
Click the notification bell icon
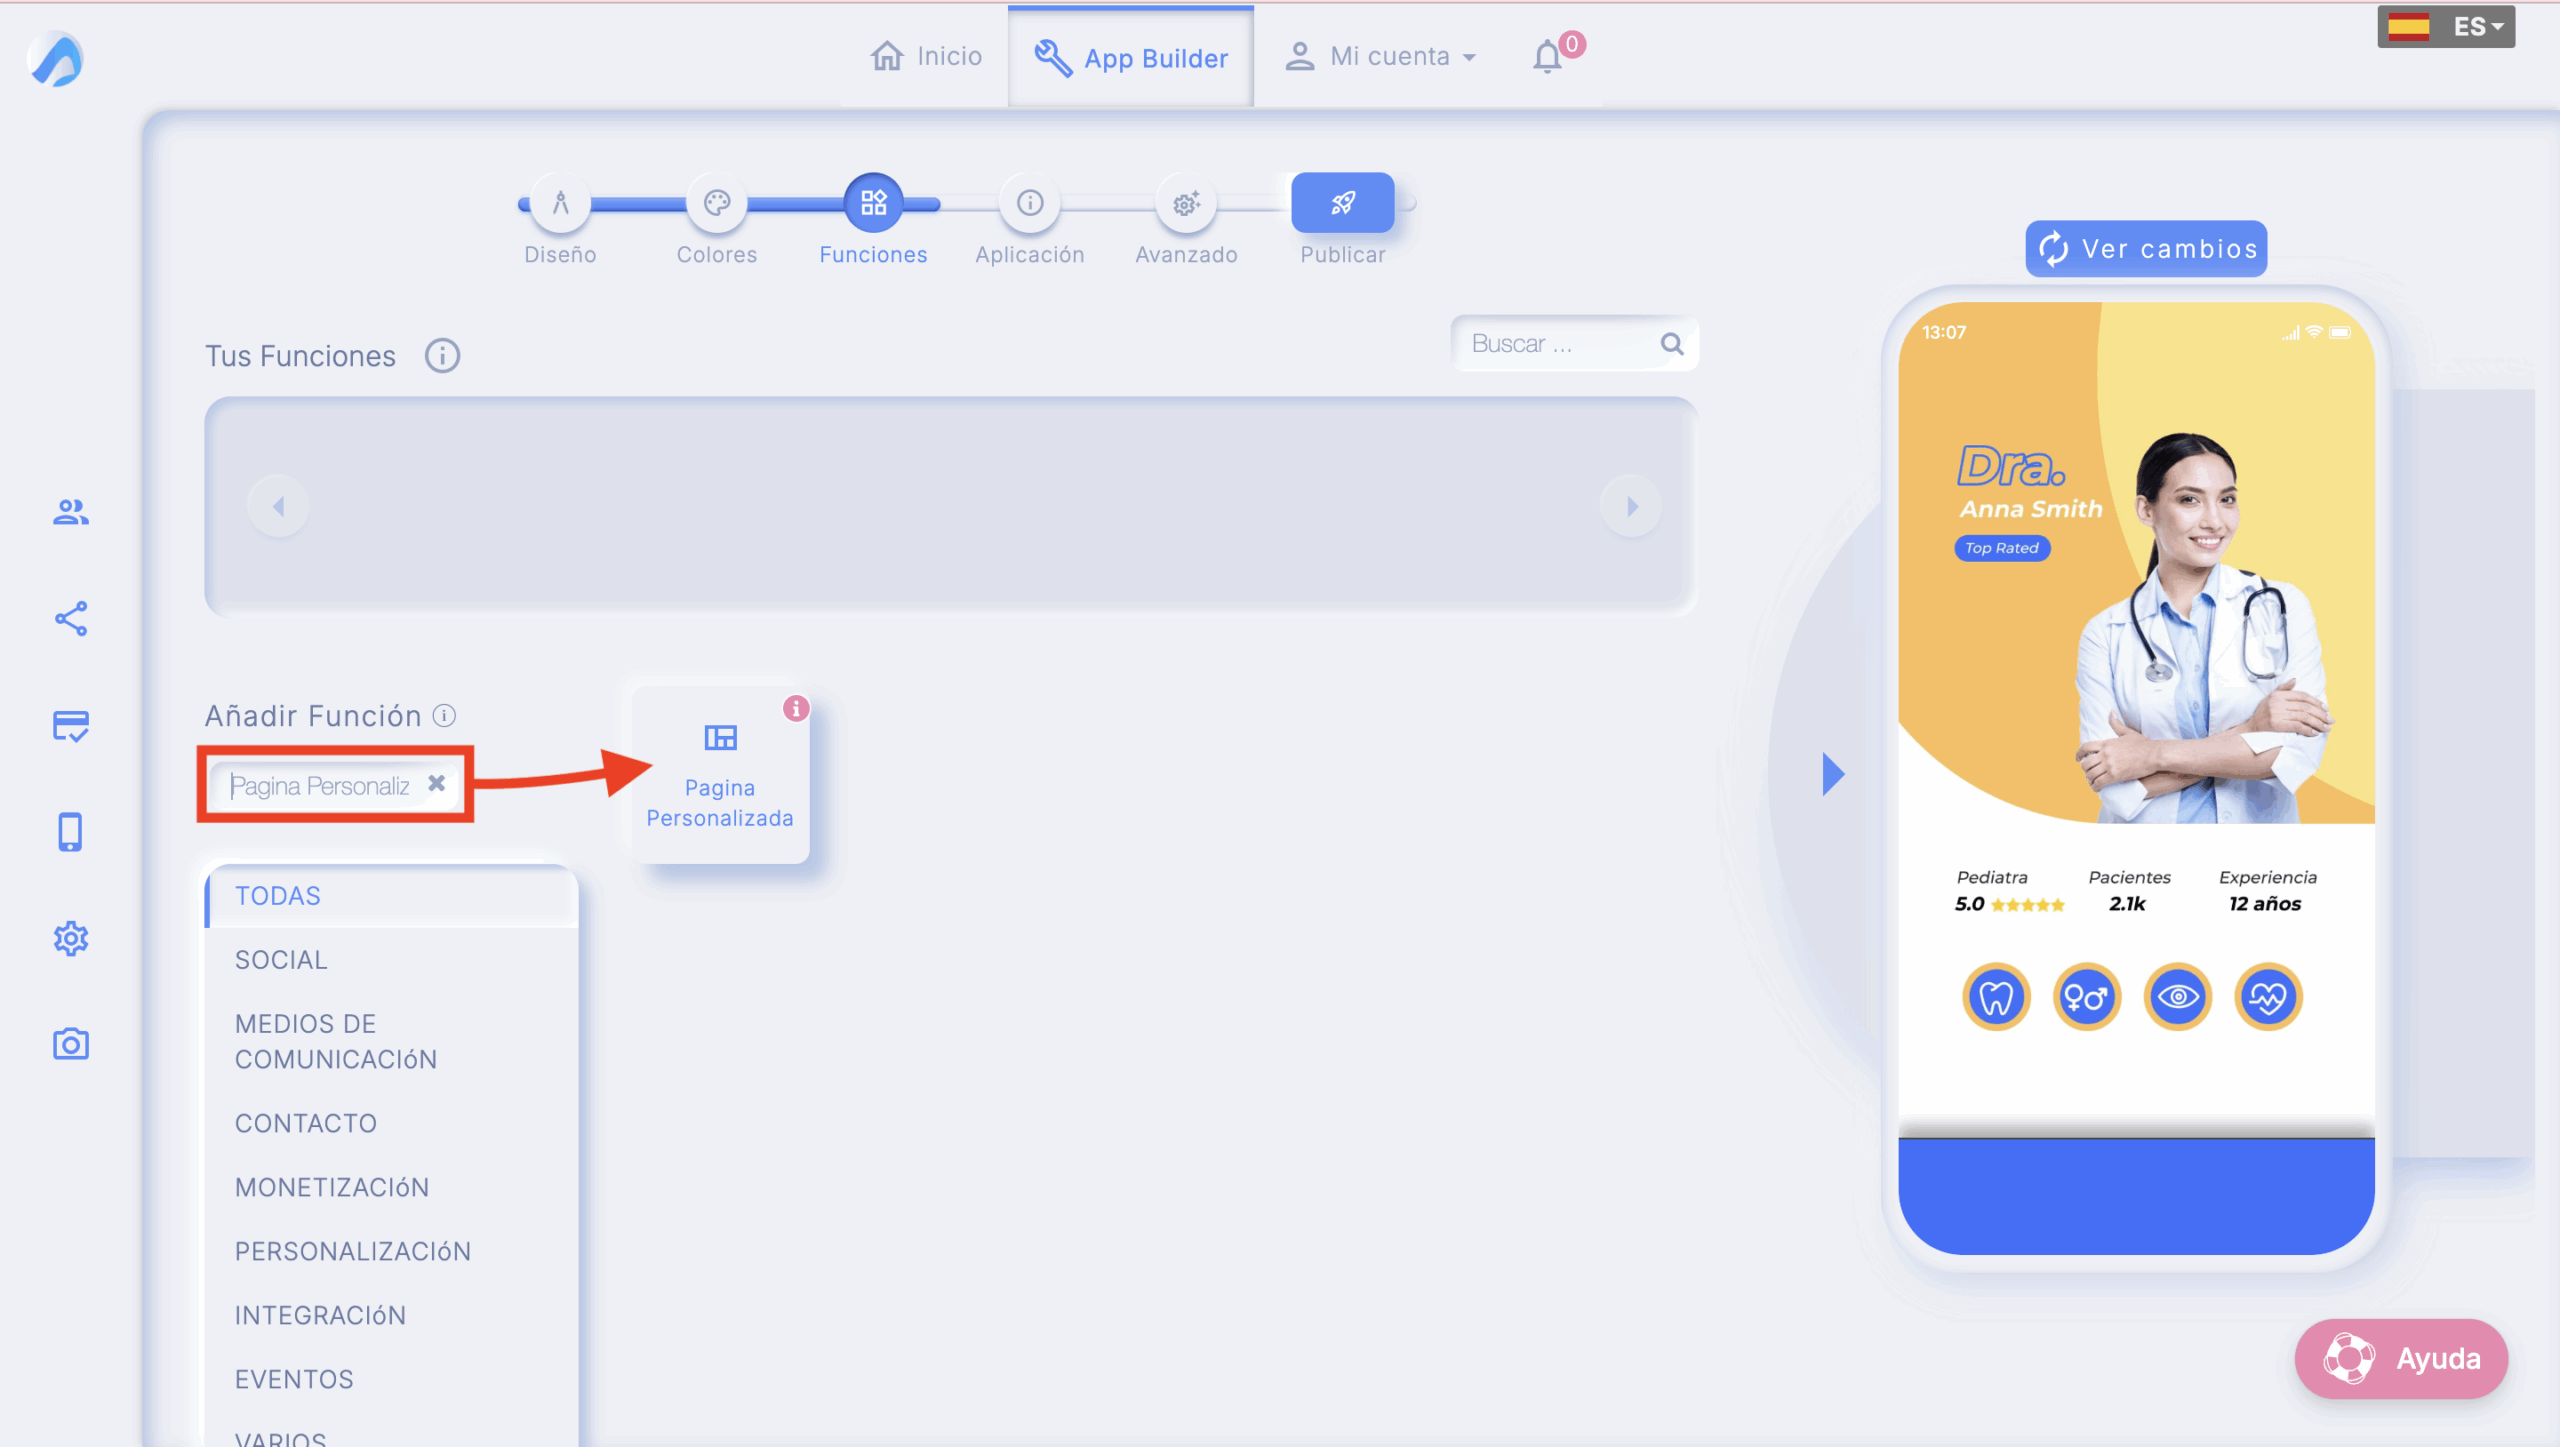click(x=1547, y=56)
